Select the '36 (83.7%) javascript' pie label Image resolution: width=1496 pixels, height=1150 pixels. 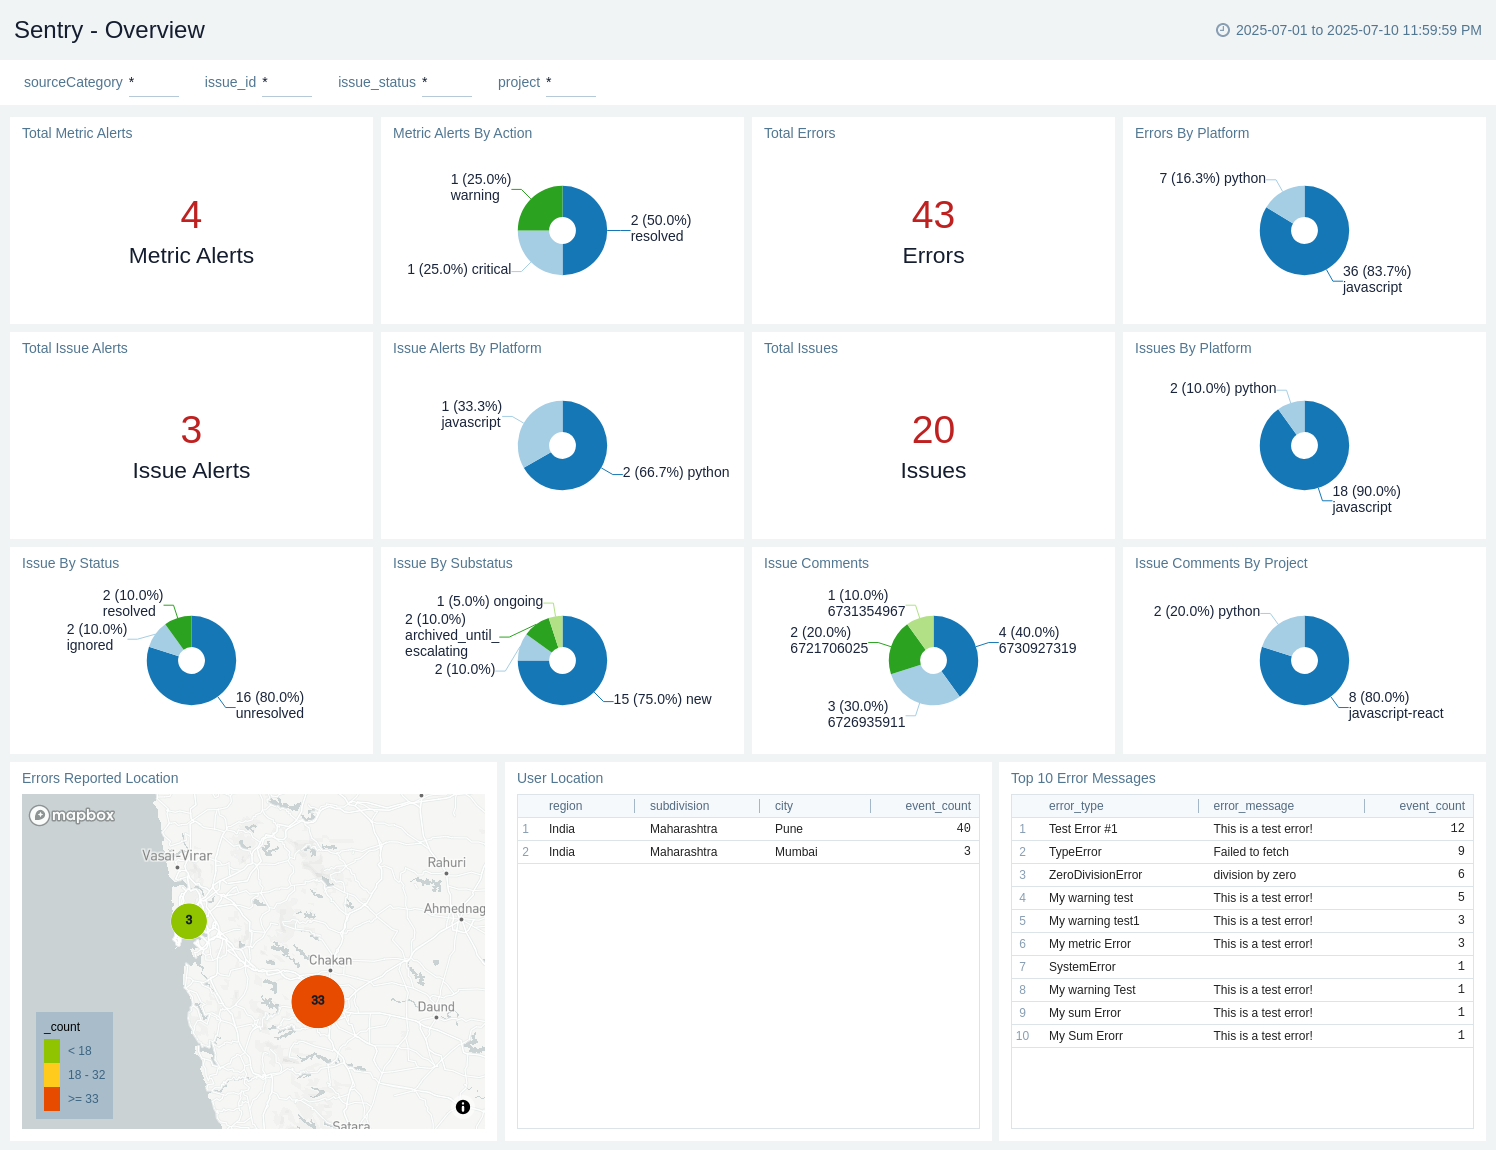tap(1377, 279)
